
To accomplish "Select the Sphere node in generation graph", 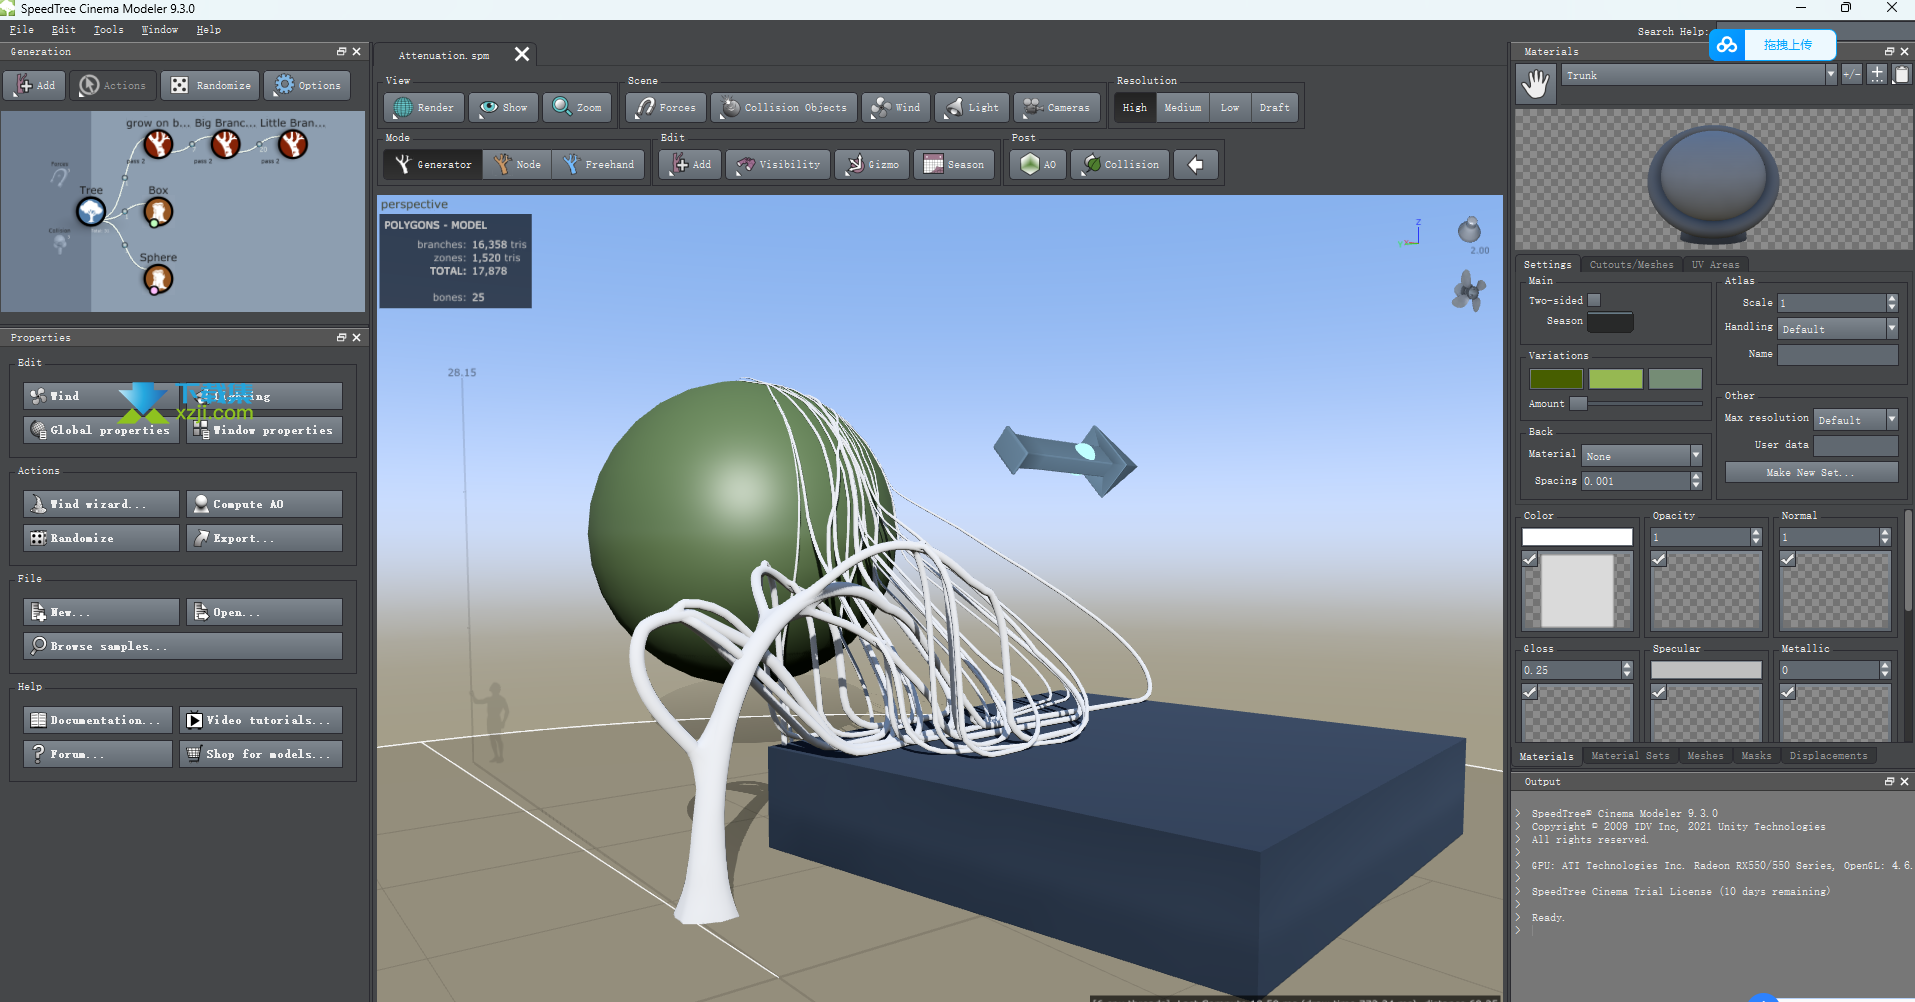I will click(x=158, y=279).
